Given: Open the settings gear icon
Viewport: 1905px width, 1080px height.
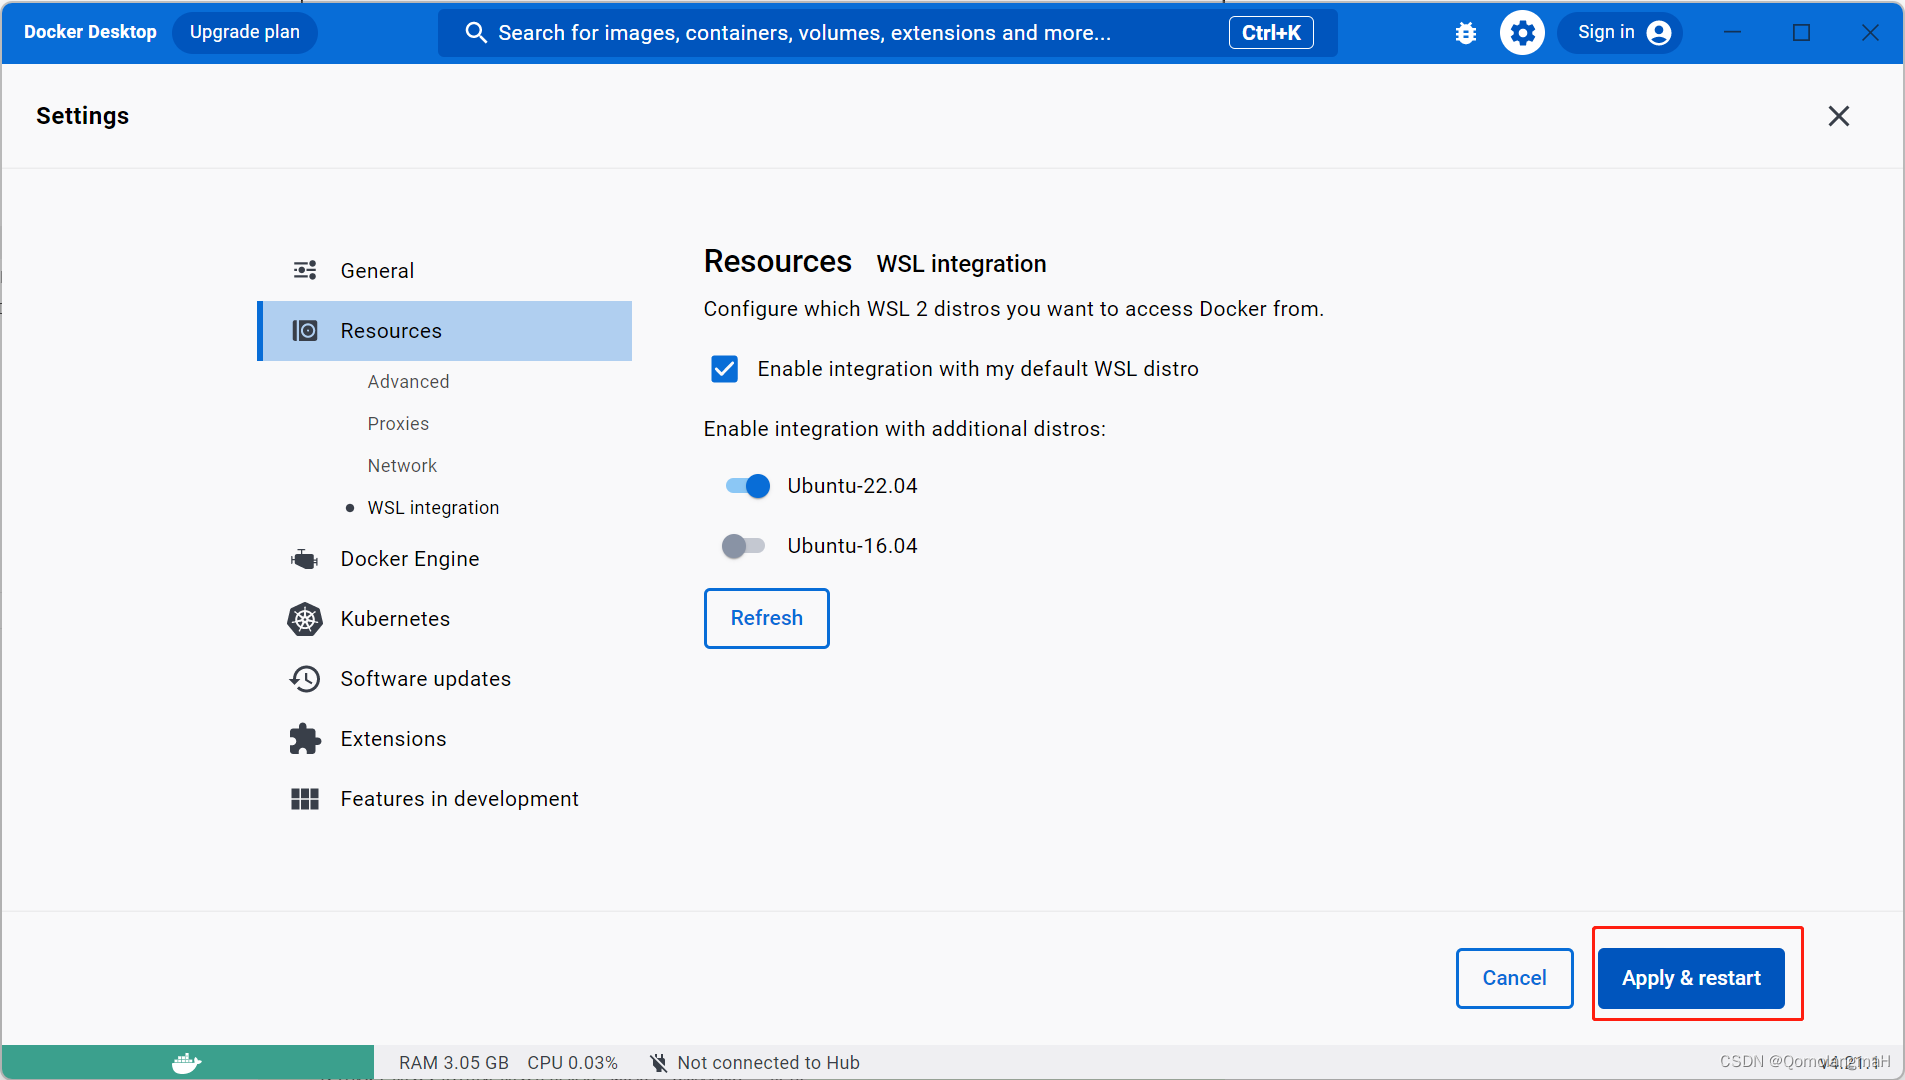Looking at the screenshot, I should tap(1521, 33).
